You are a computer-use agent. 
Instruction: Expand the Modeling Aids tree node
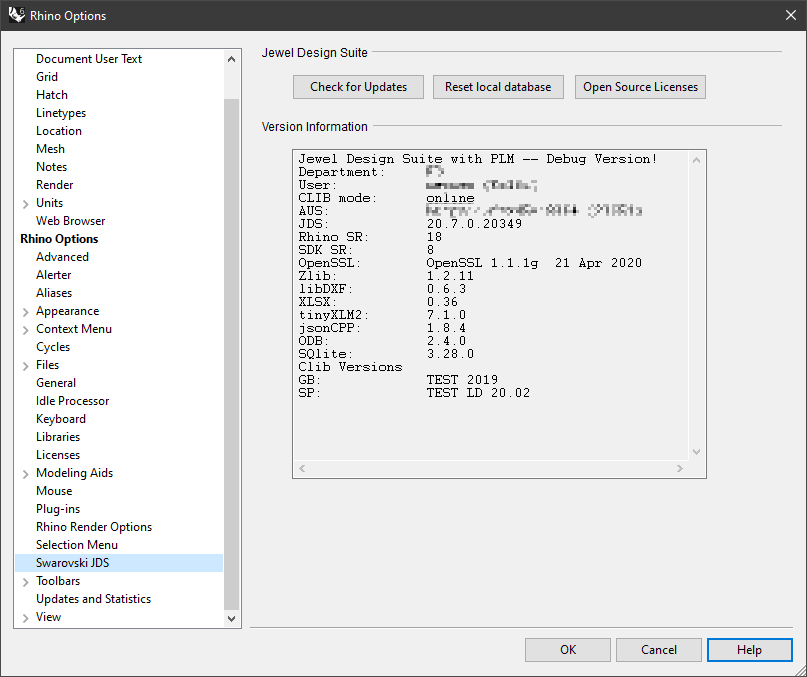[25, 474]
